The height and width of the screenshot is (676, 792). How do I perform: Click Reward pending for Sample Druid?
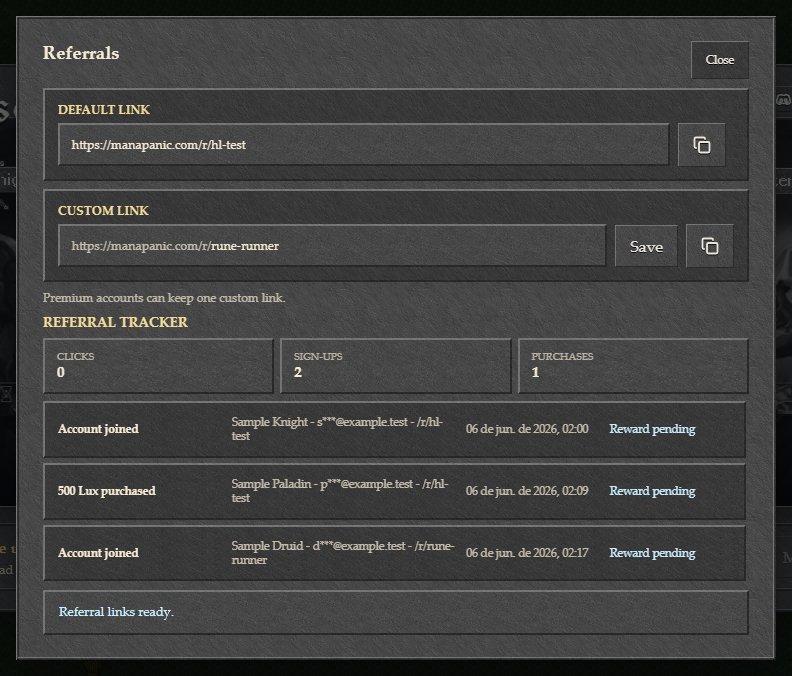point(652,553)
